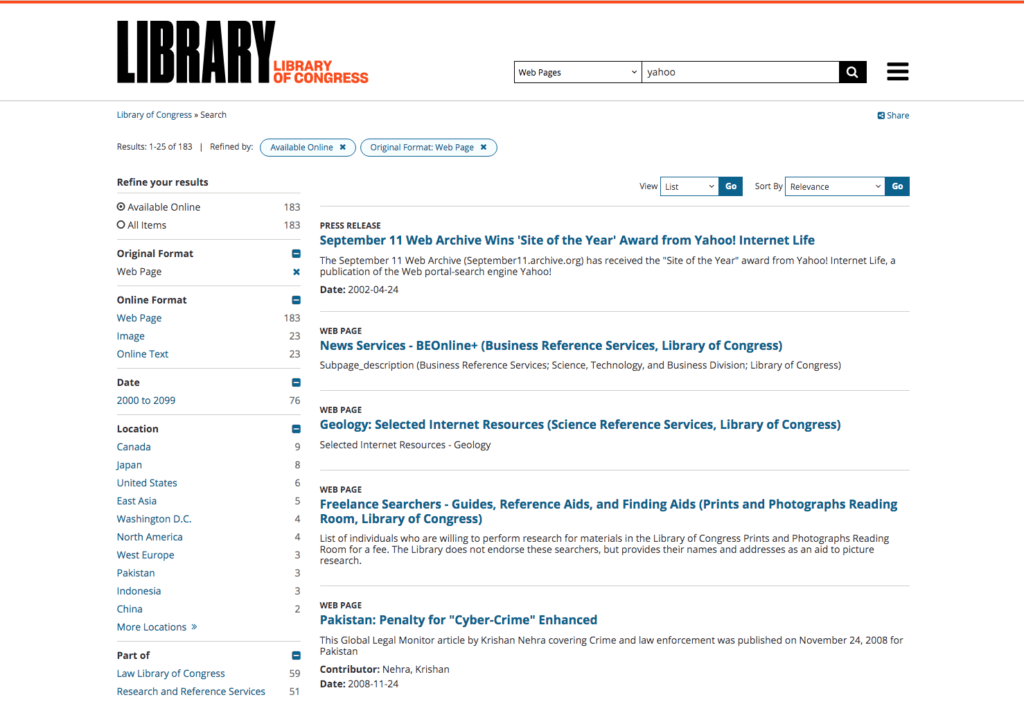Filter by date 2000 to 2099
The height and width of the screenshot is (704, 1024).
coord(146,400)
